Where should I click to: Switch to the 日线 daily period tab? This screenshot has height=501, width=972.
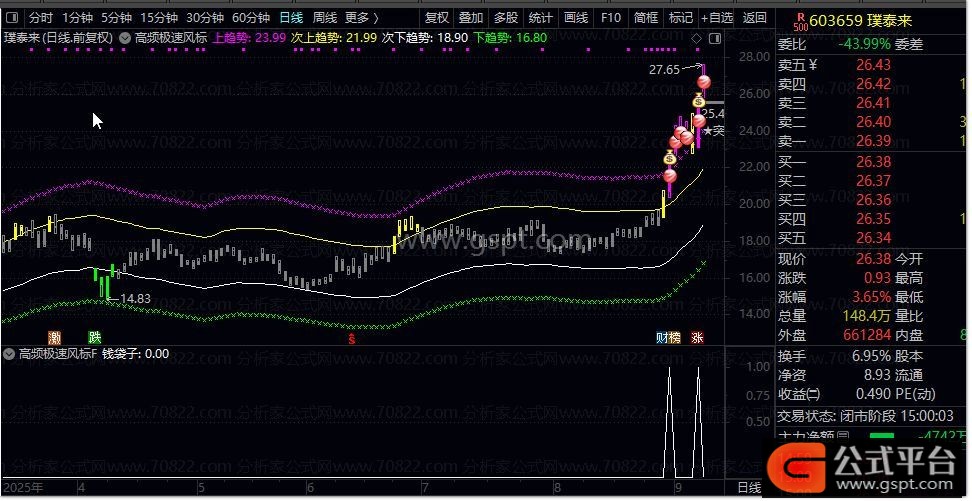click(x=290, y=18)
